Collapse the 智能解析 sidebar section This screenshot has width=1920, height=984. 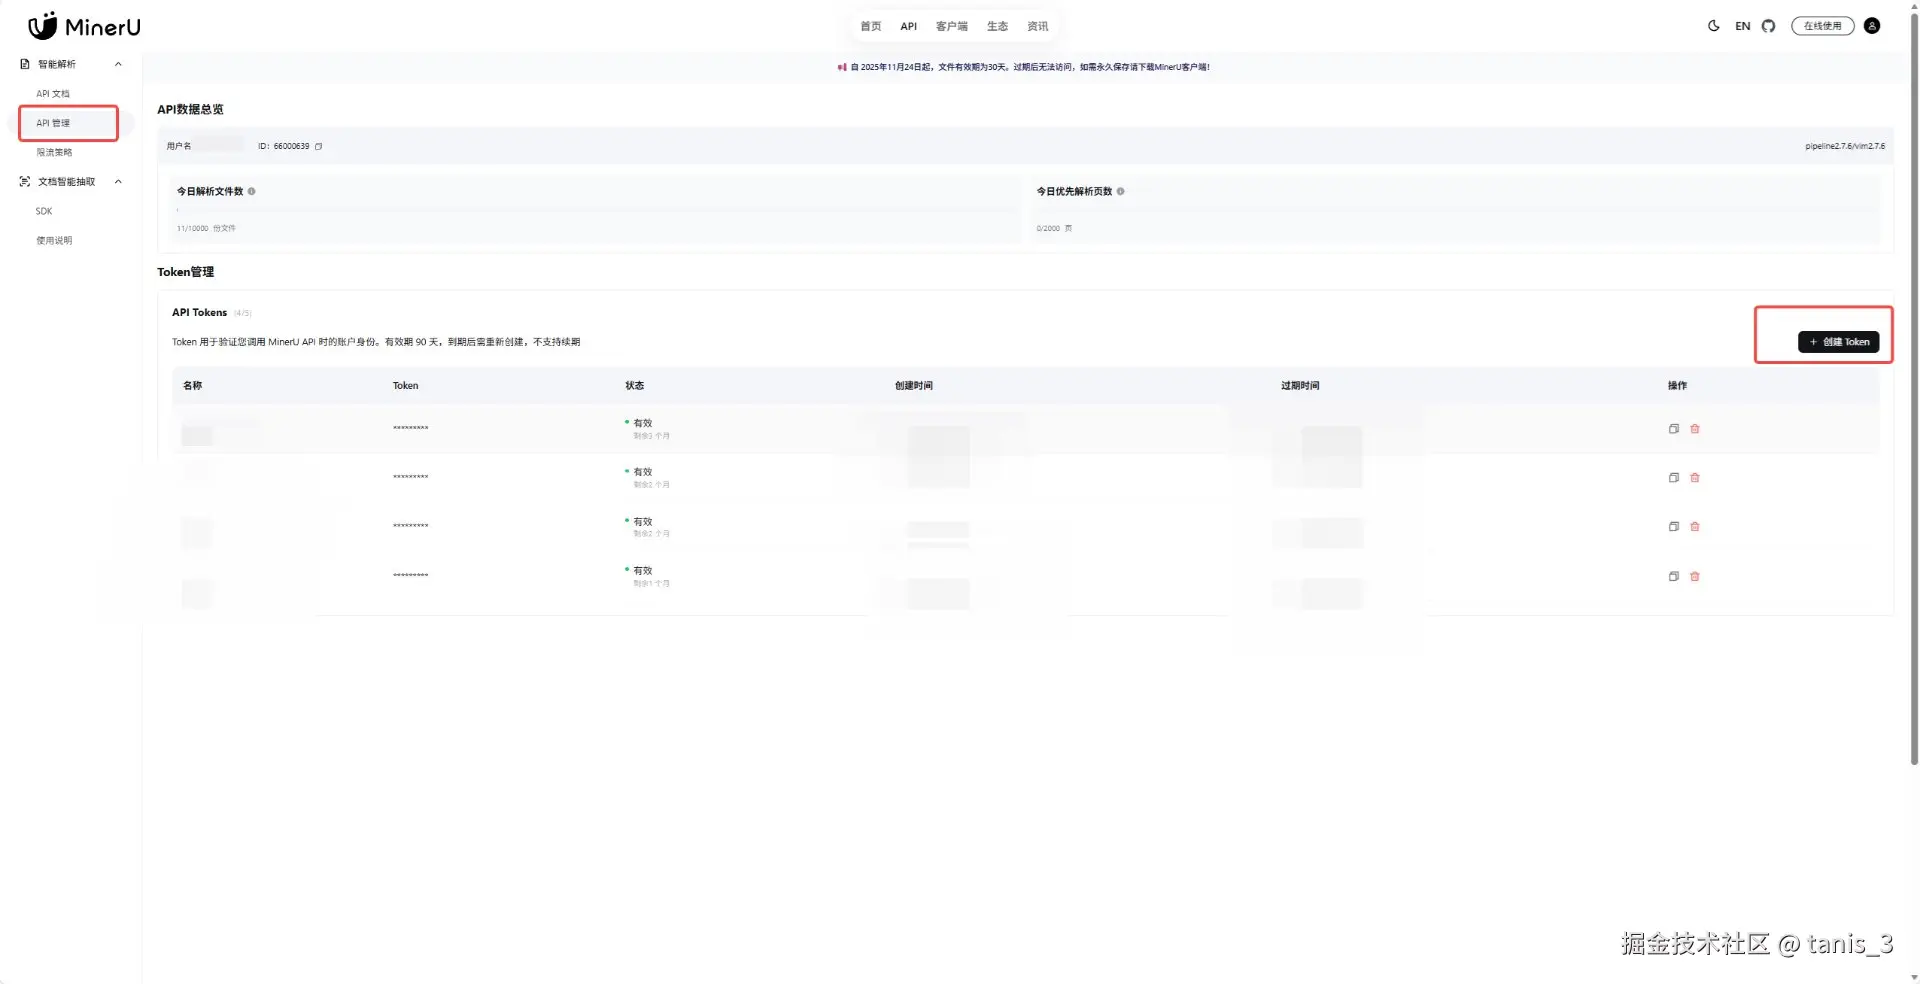click(118, 64)
